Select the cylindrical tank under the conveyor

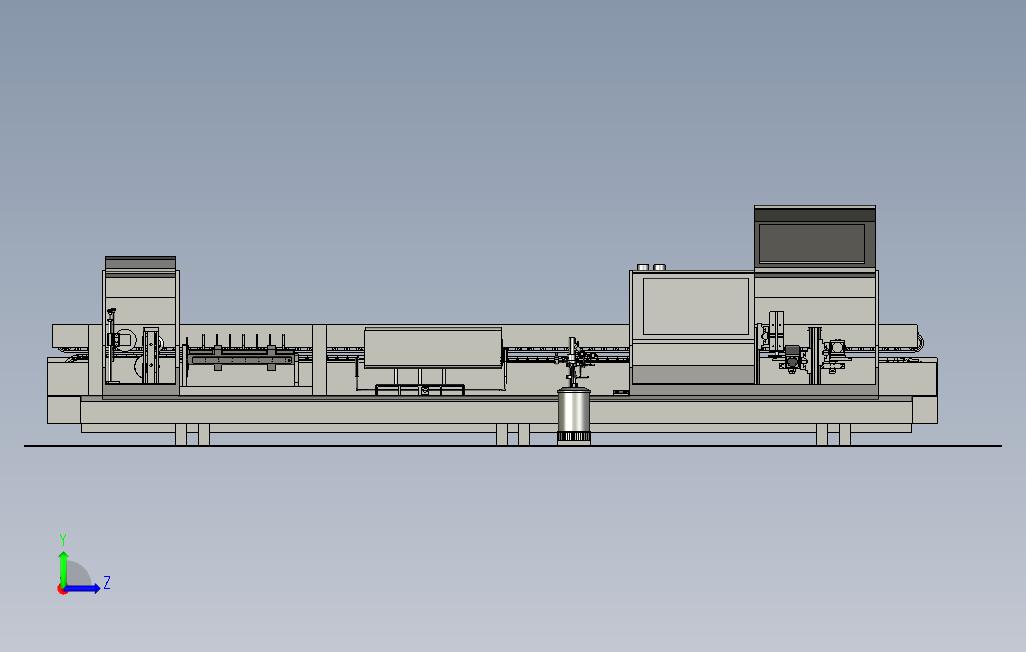(574, 416)
